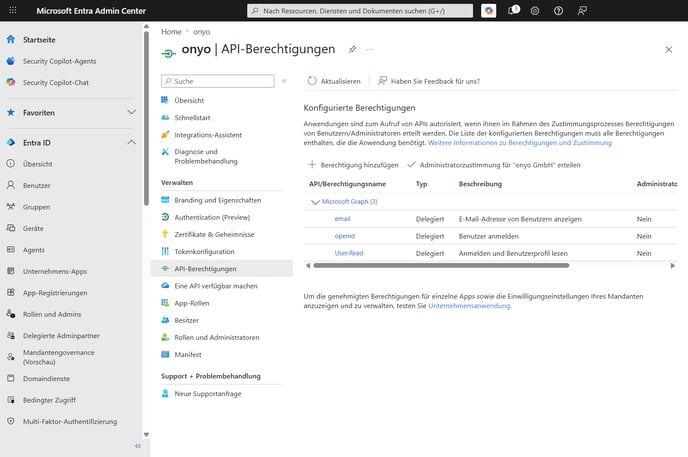
Task: Click the Zertifikate & Geheimnisse key icon
Action: click(x=165, y=234)
